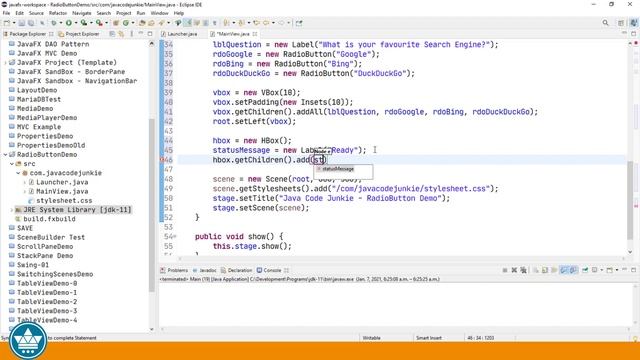Click the Remove All Terminated Launches icon
Viewport: 640px width, 360px height.
coord(524,270)
